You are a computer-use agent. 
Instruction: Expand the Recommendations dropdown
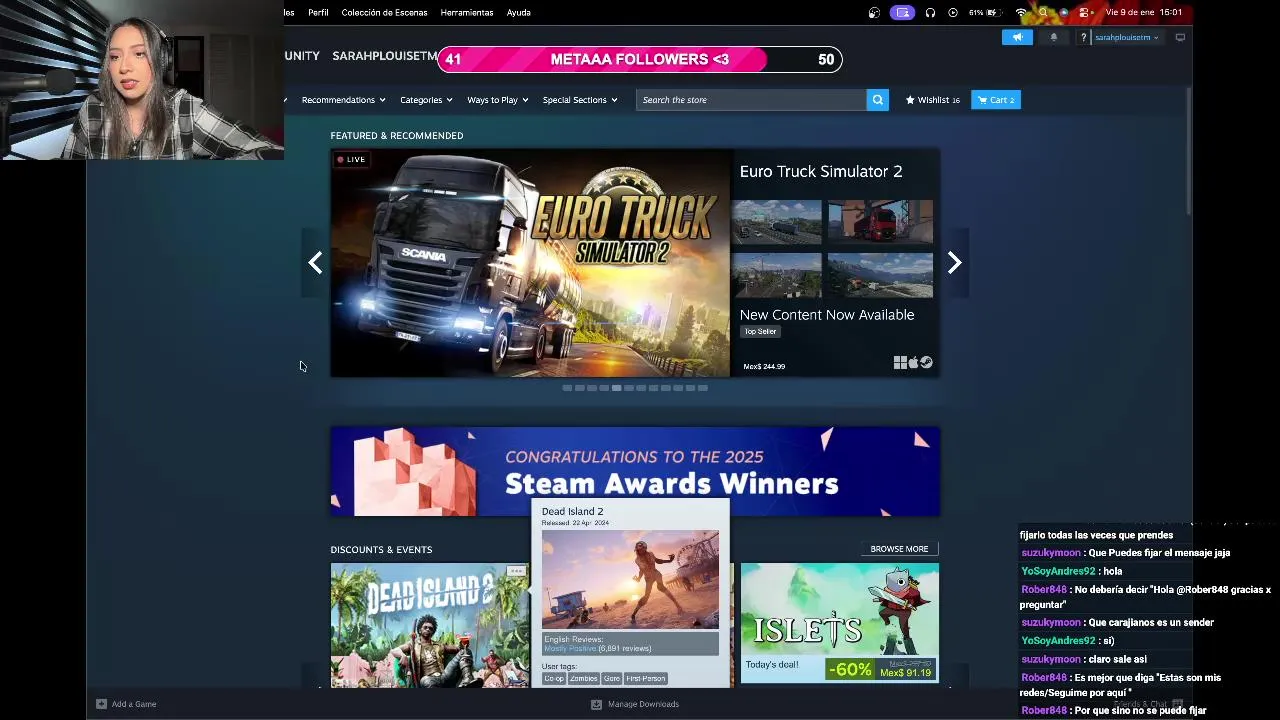tap(343, 100)
